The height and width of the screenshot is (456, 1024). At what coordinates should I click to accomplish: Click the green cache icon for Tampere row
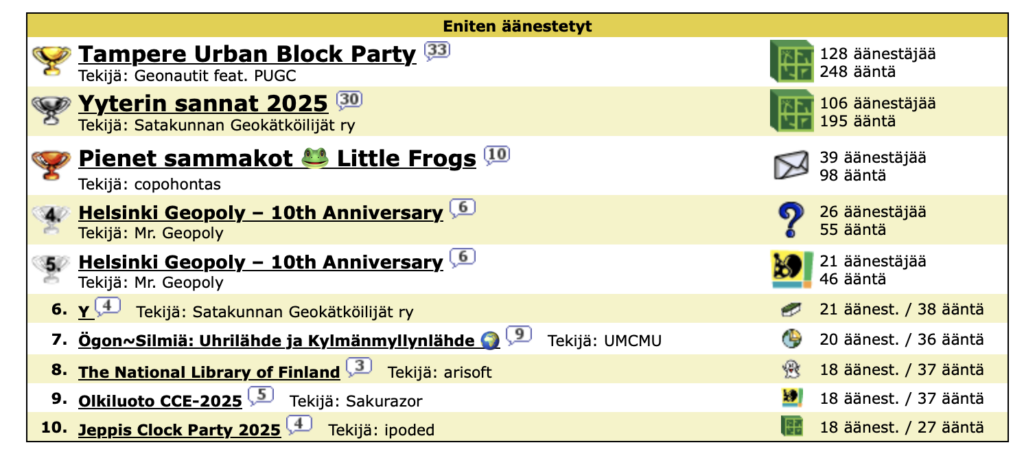[x=792, y=62]
